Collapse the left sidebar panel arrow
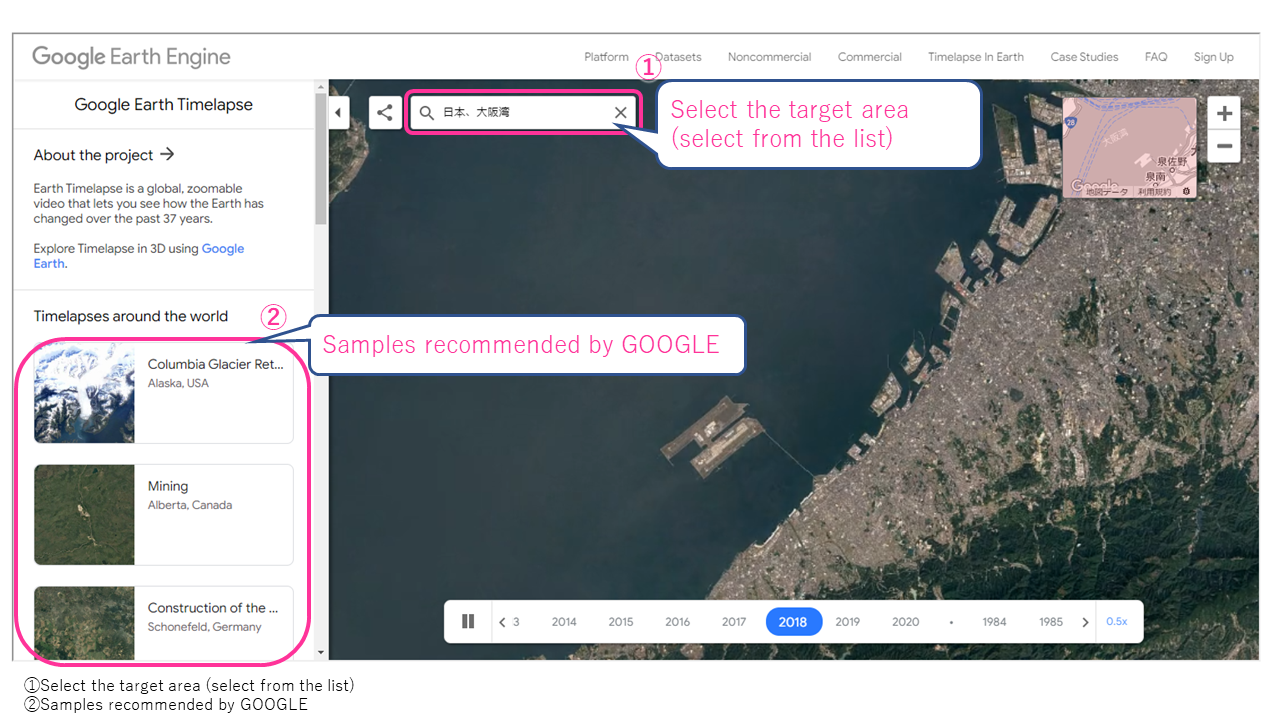Viewport: 1280px width, 720px height. (338, 112)
